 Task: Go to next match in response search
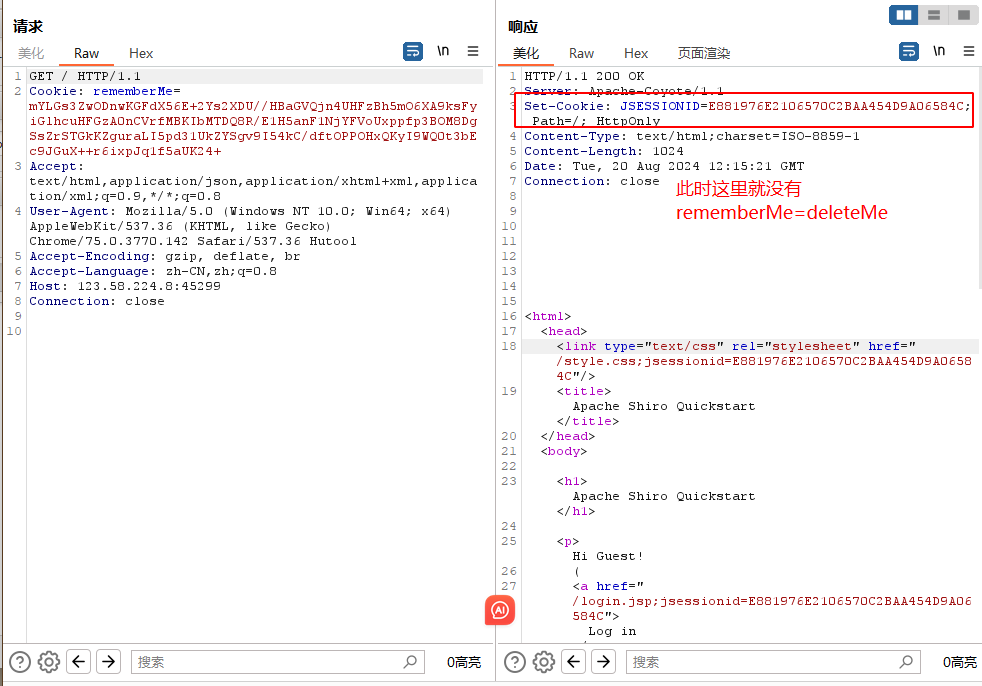603,662
